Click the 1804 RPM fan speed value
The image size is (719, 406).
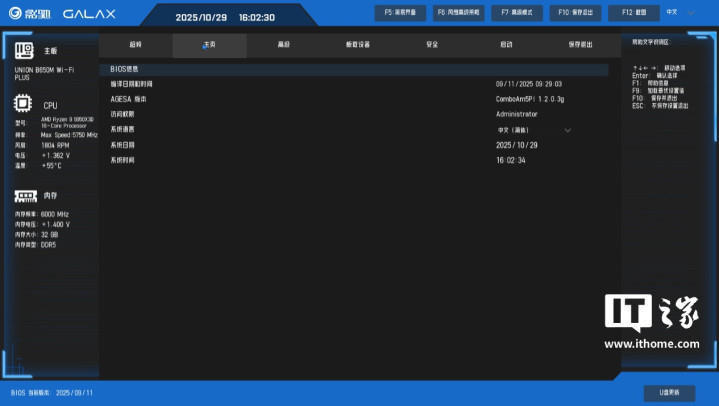55,145
